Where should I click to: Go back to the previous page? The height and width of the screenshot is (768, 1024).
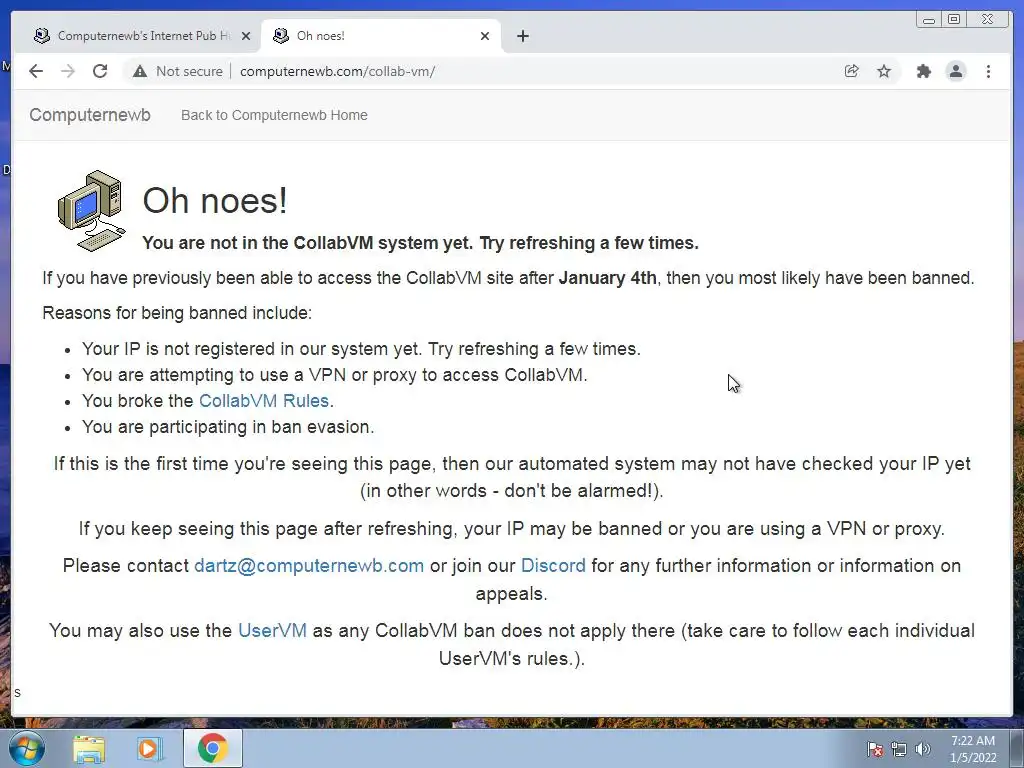[36, 71]
